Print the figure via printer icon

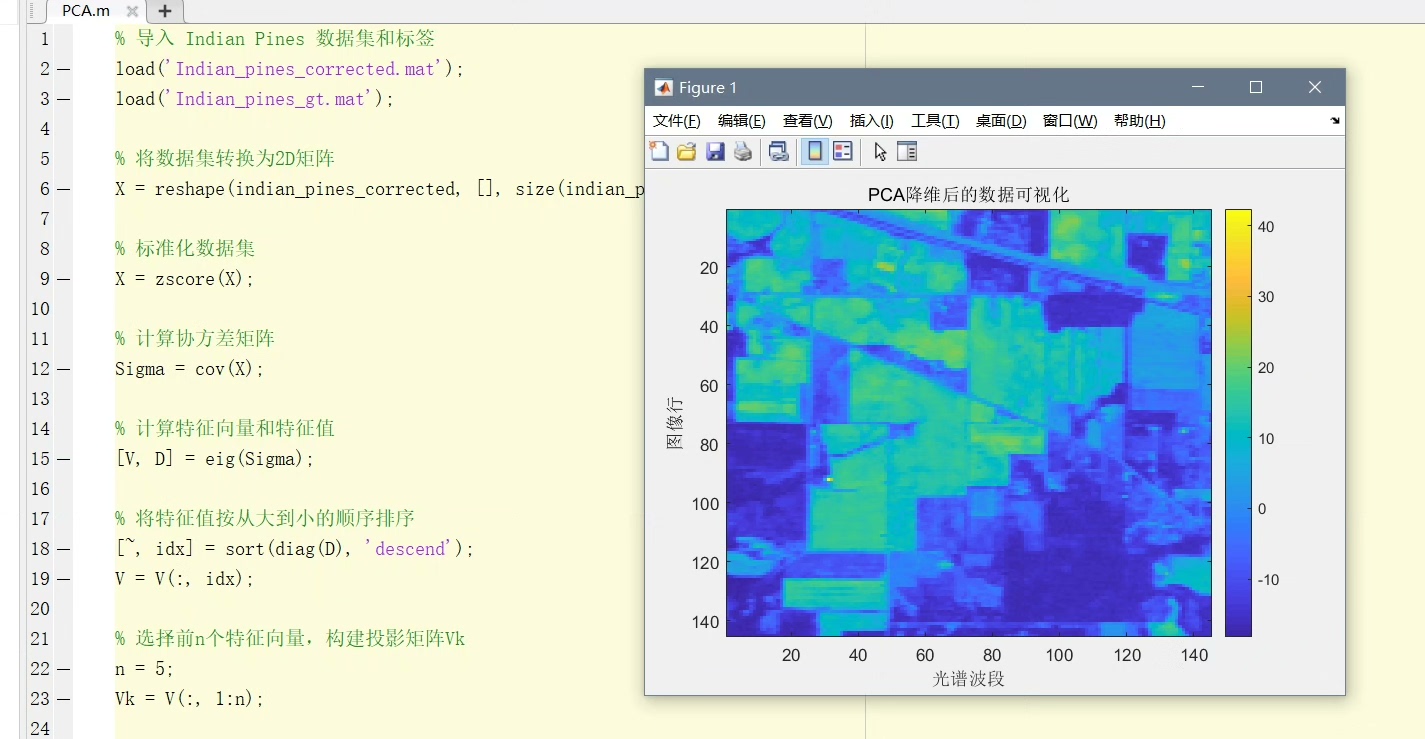[x=743, y=151]
